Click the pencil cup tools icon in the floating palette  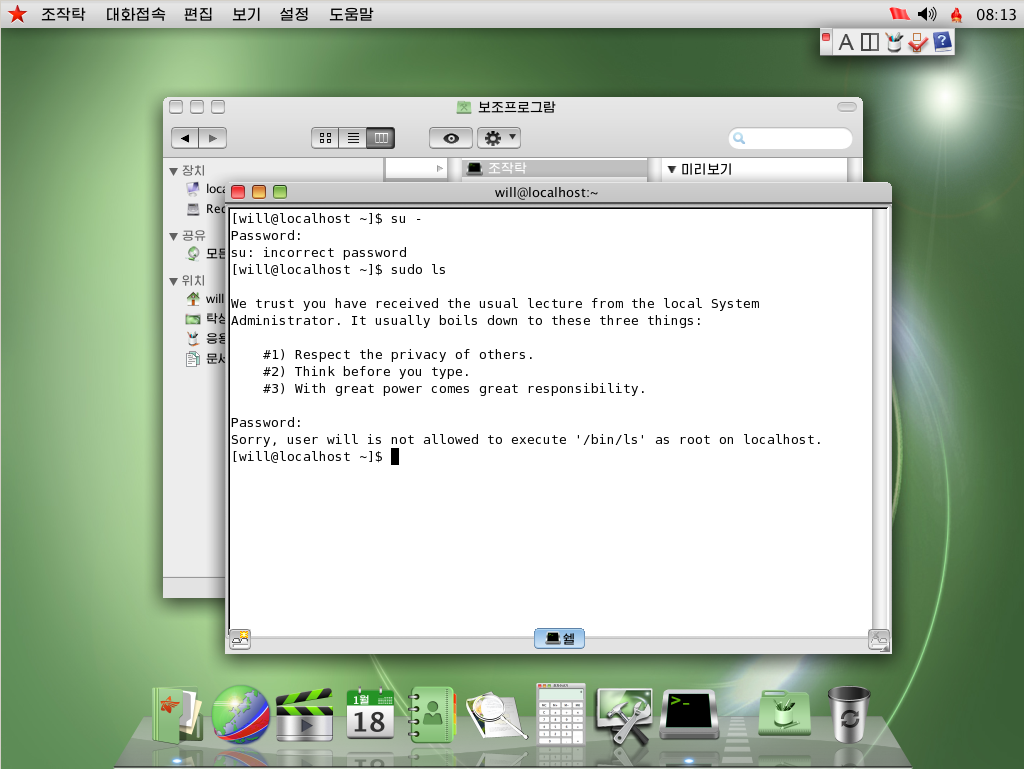(895, 41)
